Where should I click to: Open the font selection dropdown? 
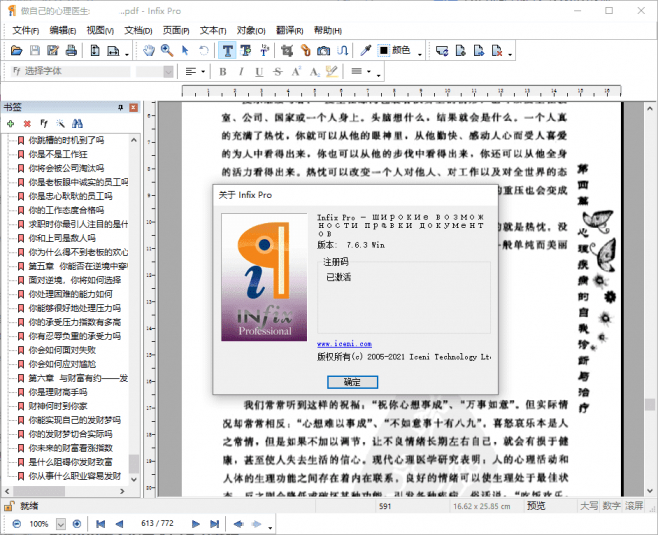pos(70,71)
